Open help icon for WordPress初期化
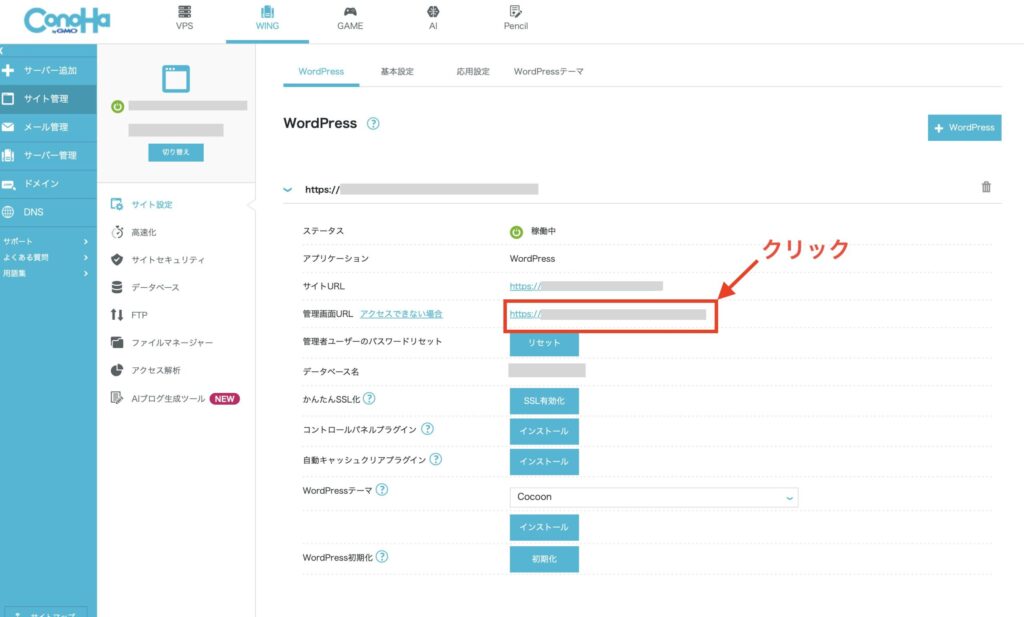The image size is (1024, 617). tap(382, 556)
